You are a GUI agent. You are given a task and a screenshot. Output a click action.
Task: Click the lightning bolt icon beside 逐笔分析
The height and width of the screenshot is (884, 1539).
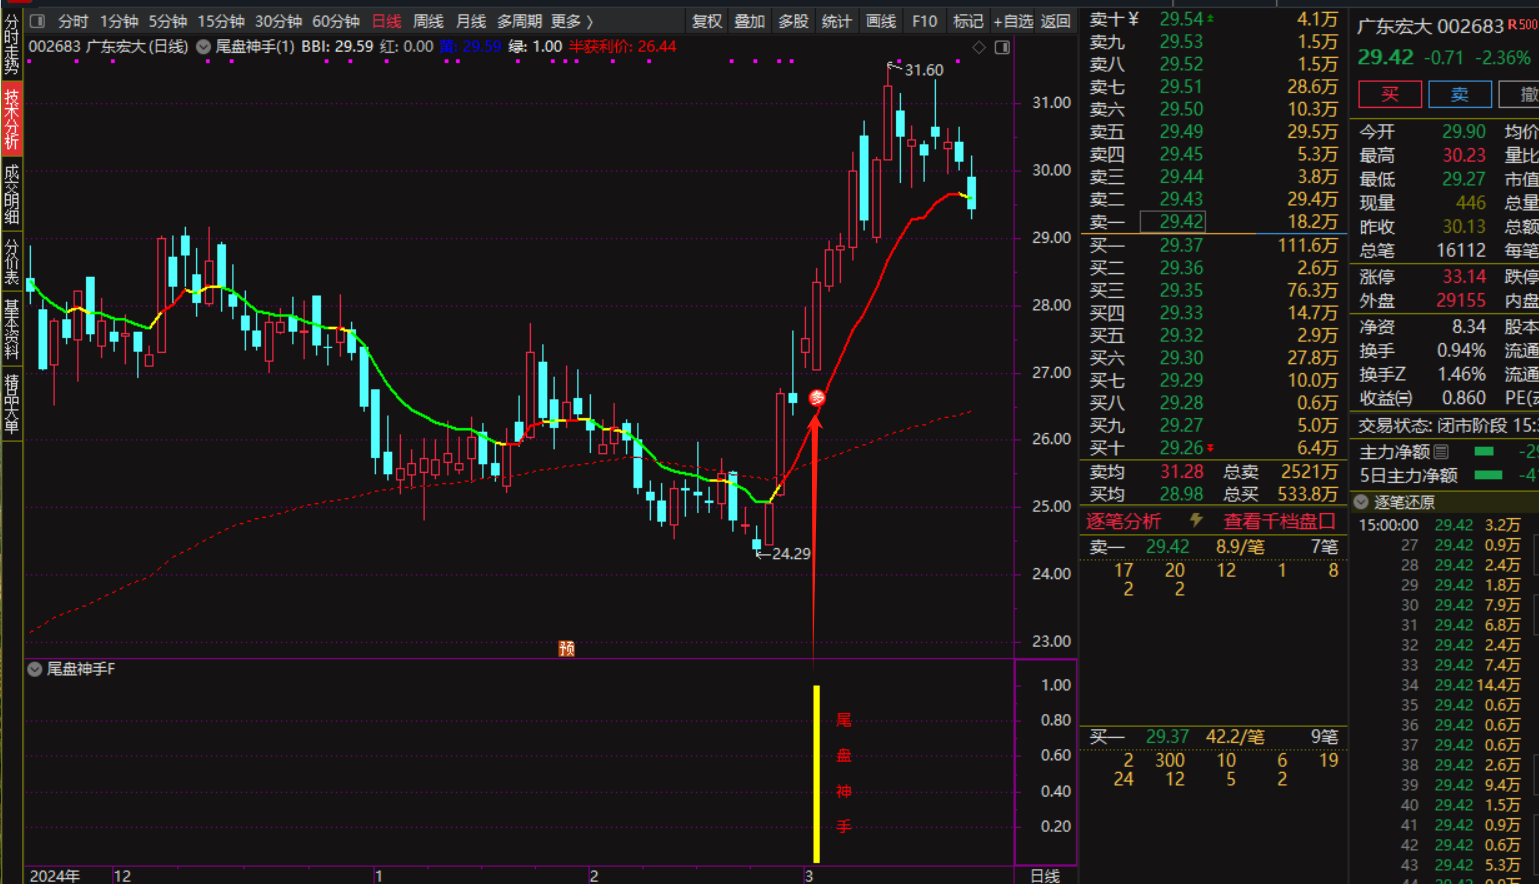[1195, 520]
